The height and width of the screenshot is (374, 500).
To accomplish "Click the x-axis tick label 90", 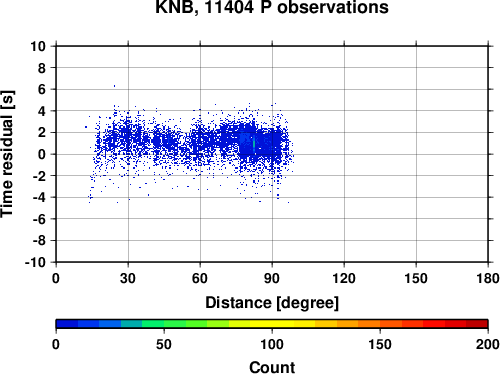I will pyautogui.click(x=272, y=278).
